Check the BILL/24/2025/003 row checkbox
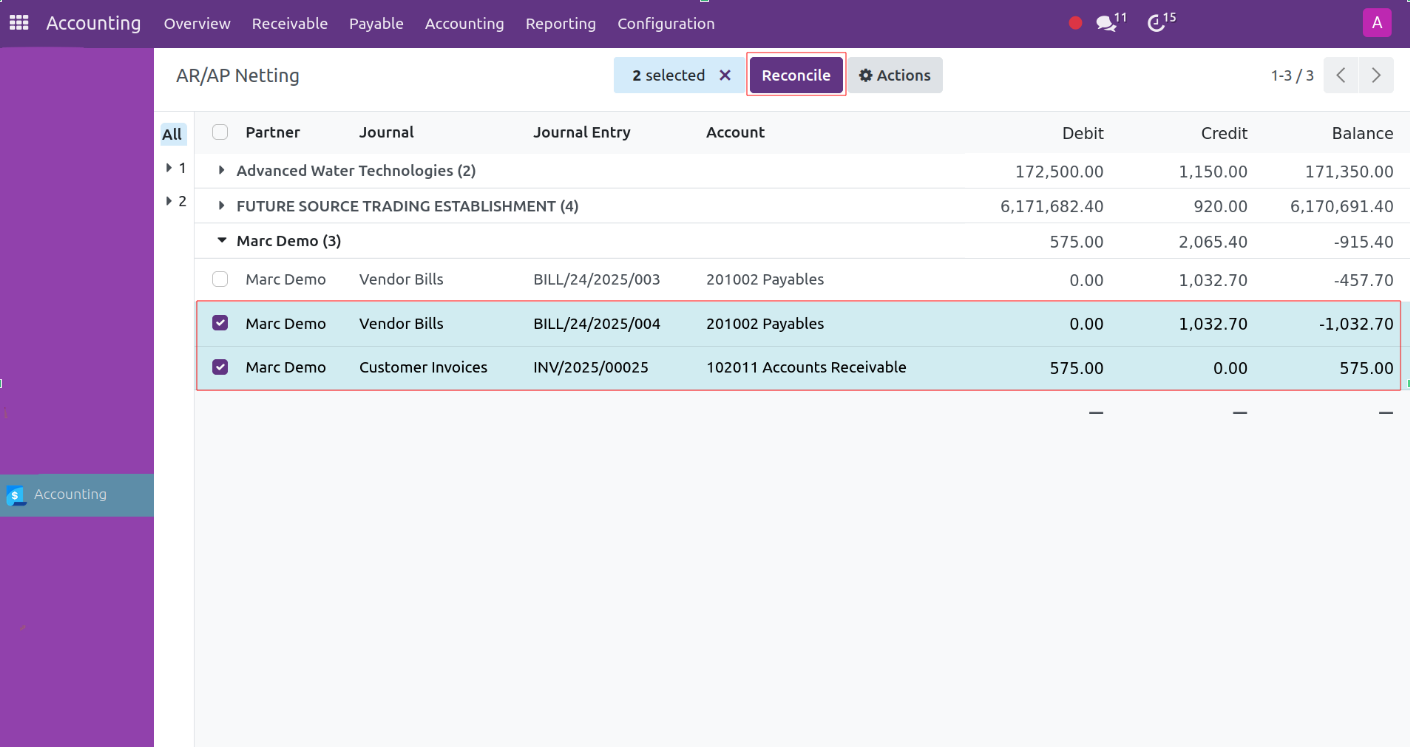 pos(220,279)
